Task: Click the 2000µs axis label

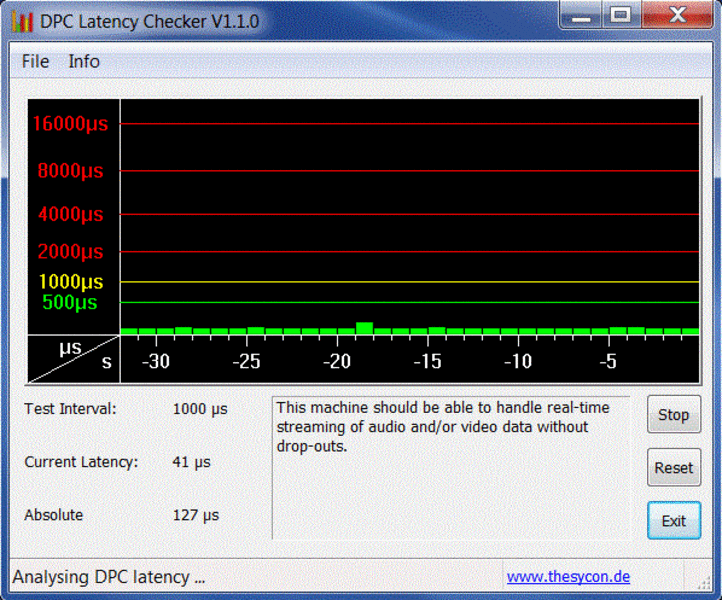Action: 70,251
